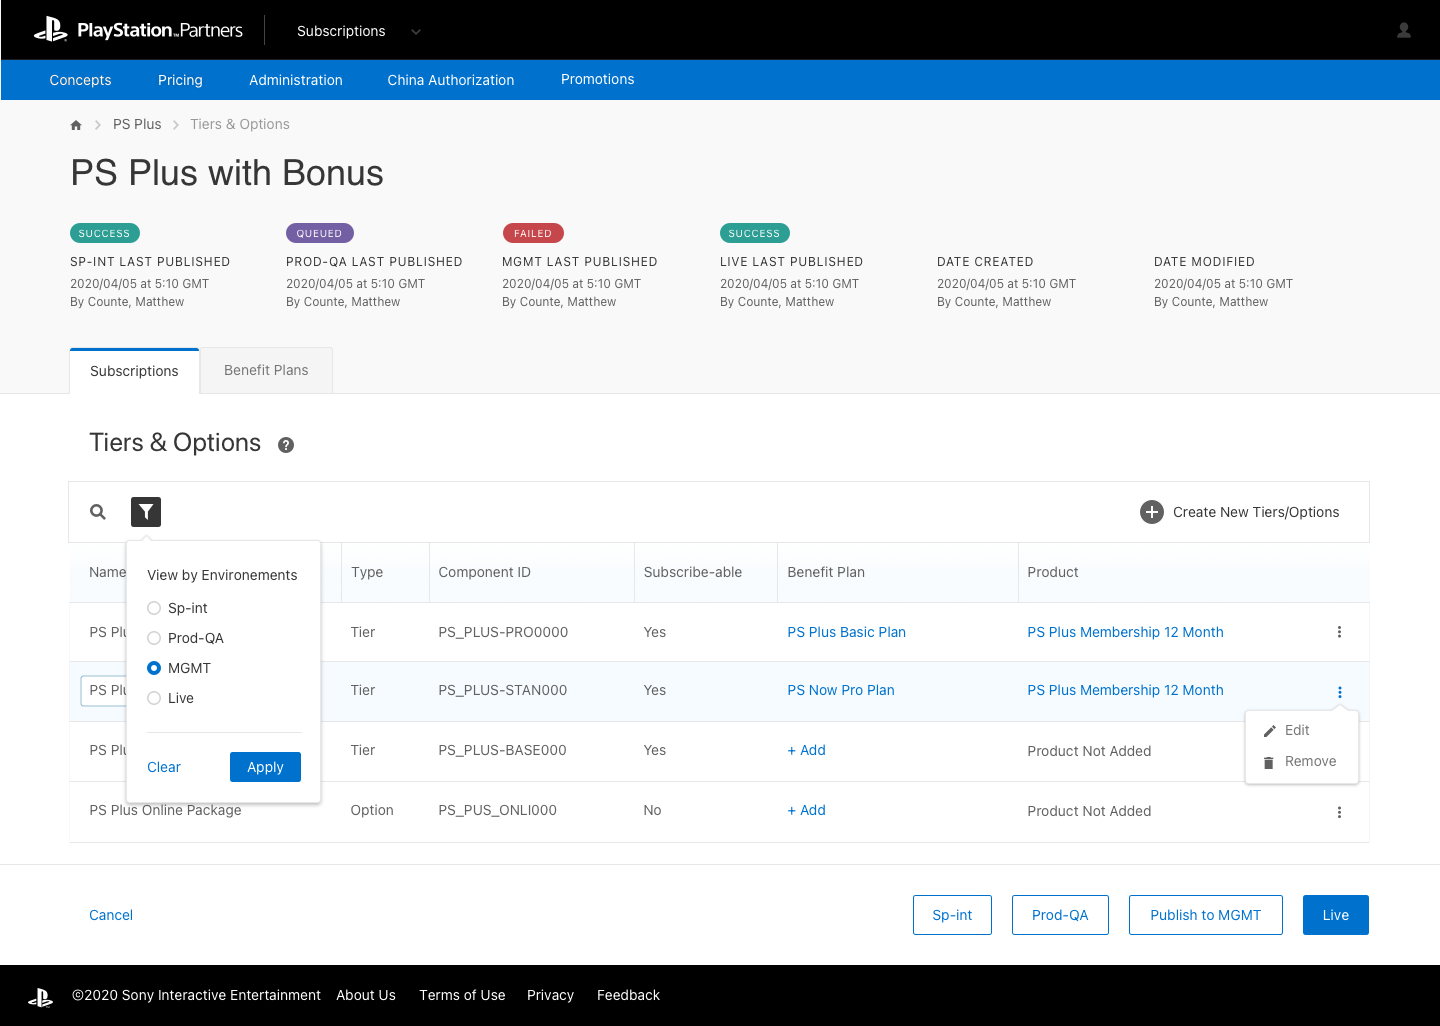The width and height of the screenshot is (1440, 1026).
Task: Click the Publish to MGMT button
Action: (1206, 915)
